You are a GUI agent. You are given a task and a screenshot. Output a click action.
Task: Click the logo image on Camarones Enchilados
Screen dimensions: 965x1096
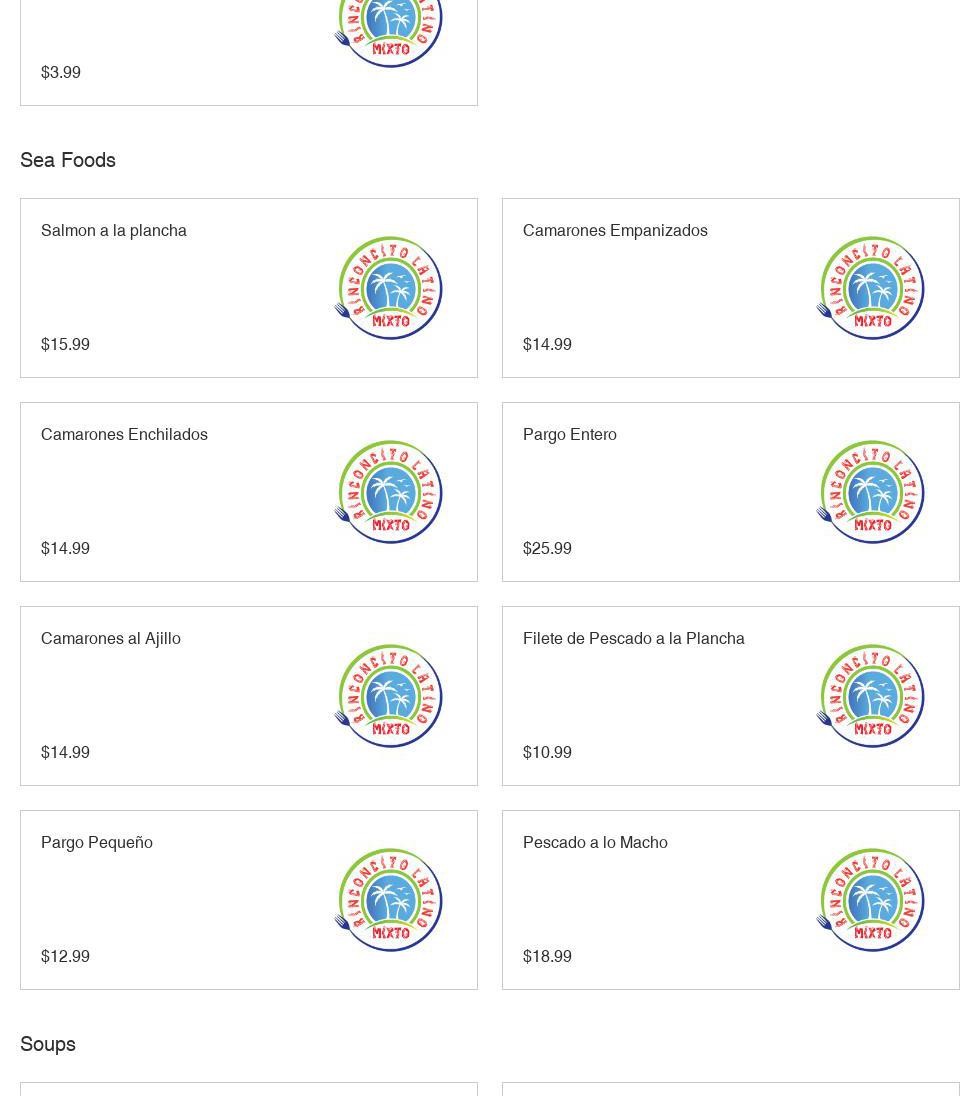[x=388, y=492]
